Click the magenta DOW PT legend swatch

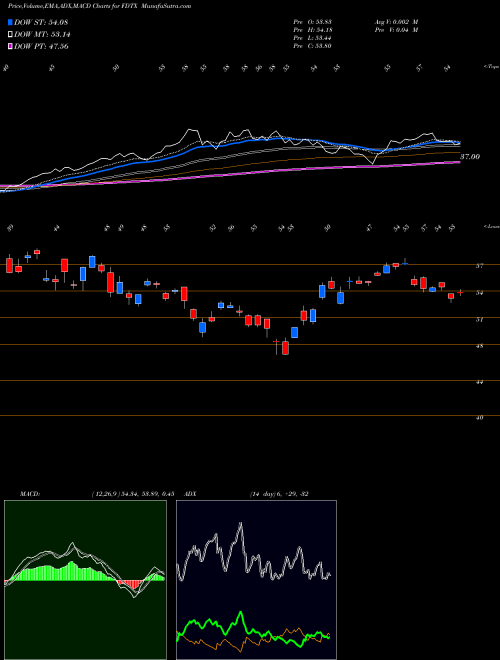point(11,46)
